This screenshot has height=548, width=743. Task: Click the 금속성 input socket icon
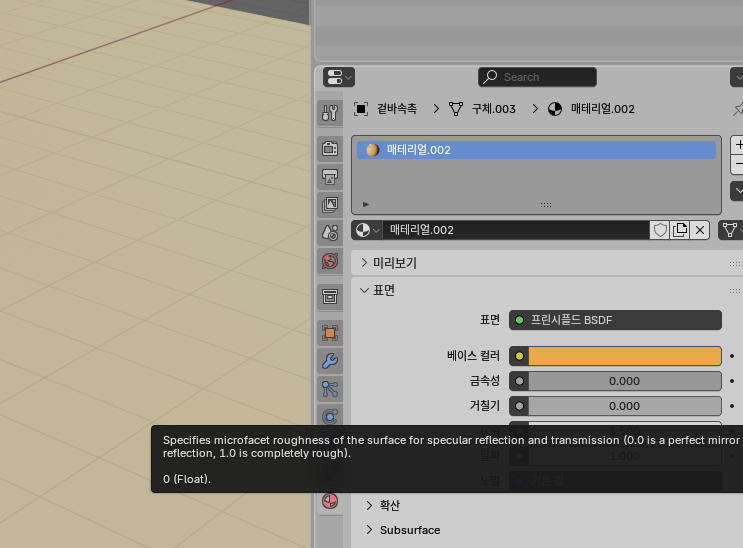[519, 381]
